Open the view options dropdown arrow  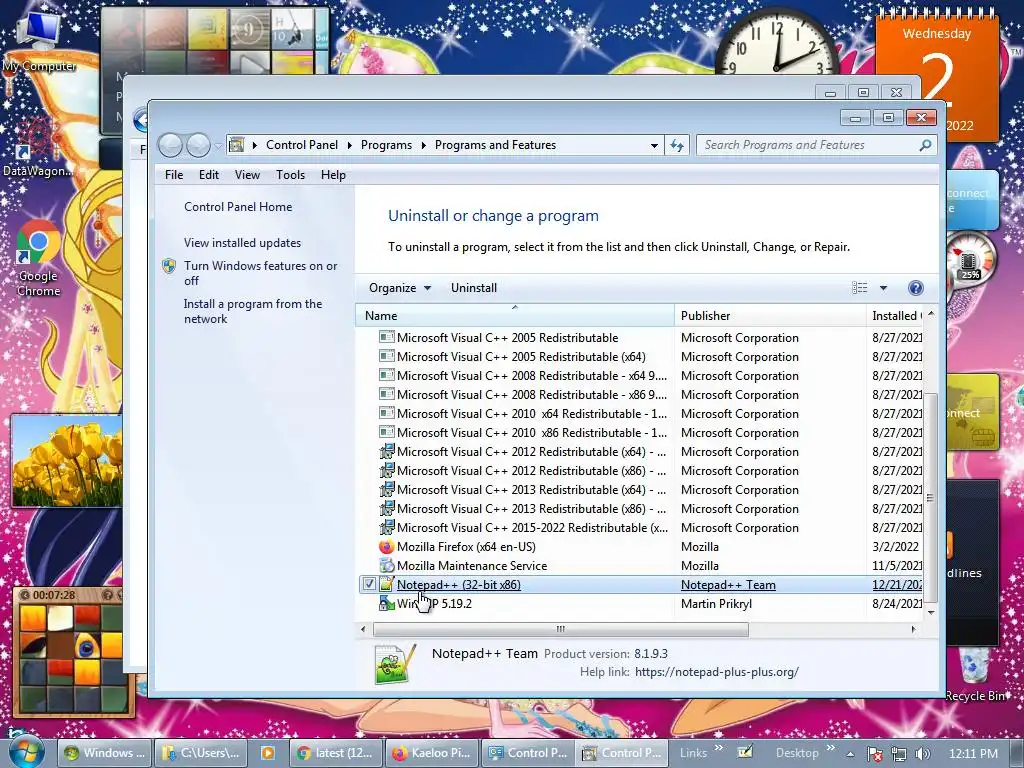click(883, 288)
